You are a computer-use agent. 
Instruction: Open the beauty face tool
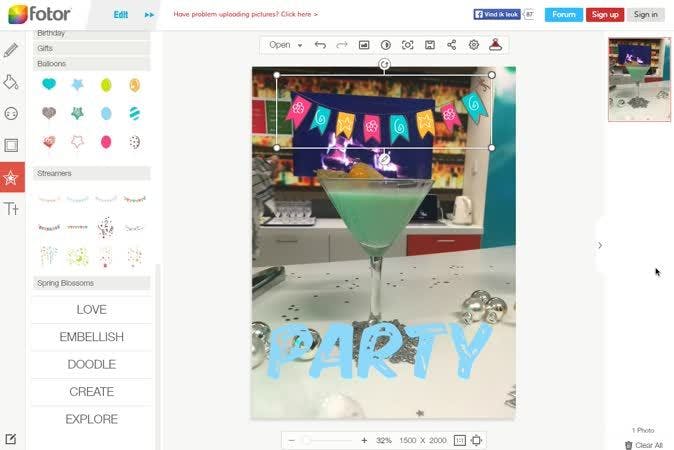(11, 113)
